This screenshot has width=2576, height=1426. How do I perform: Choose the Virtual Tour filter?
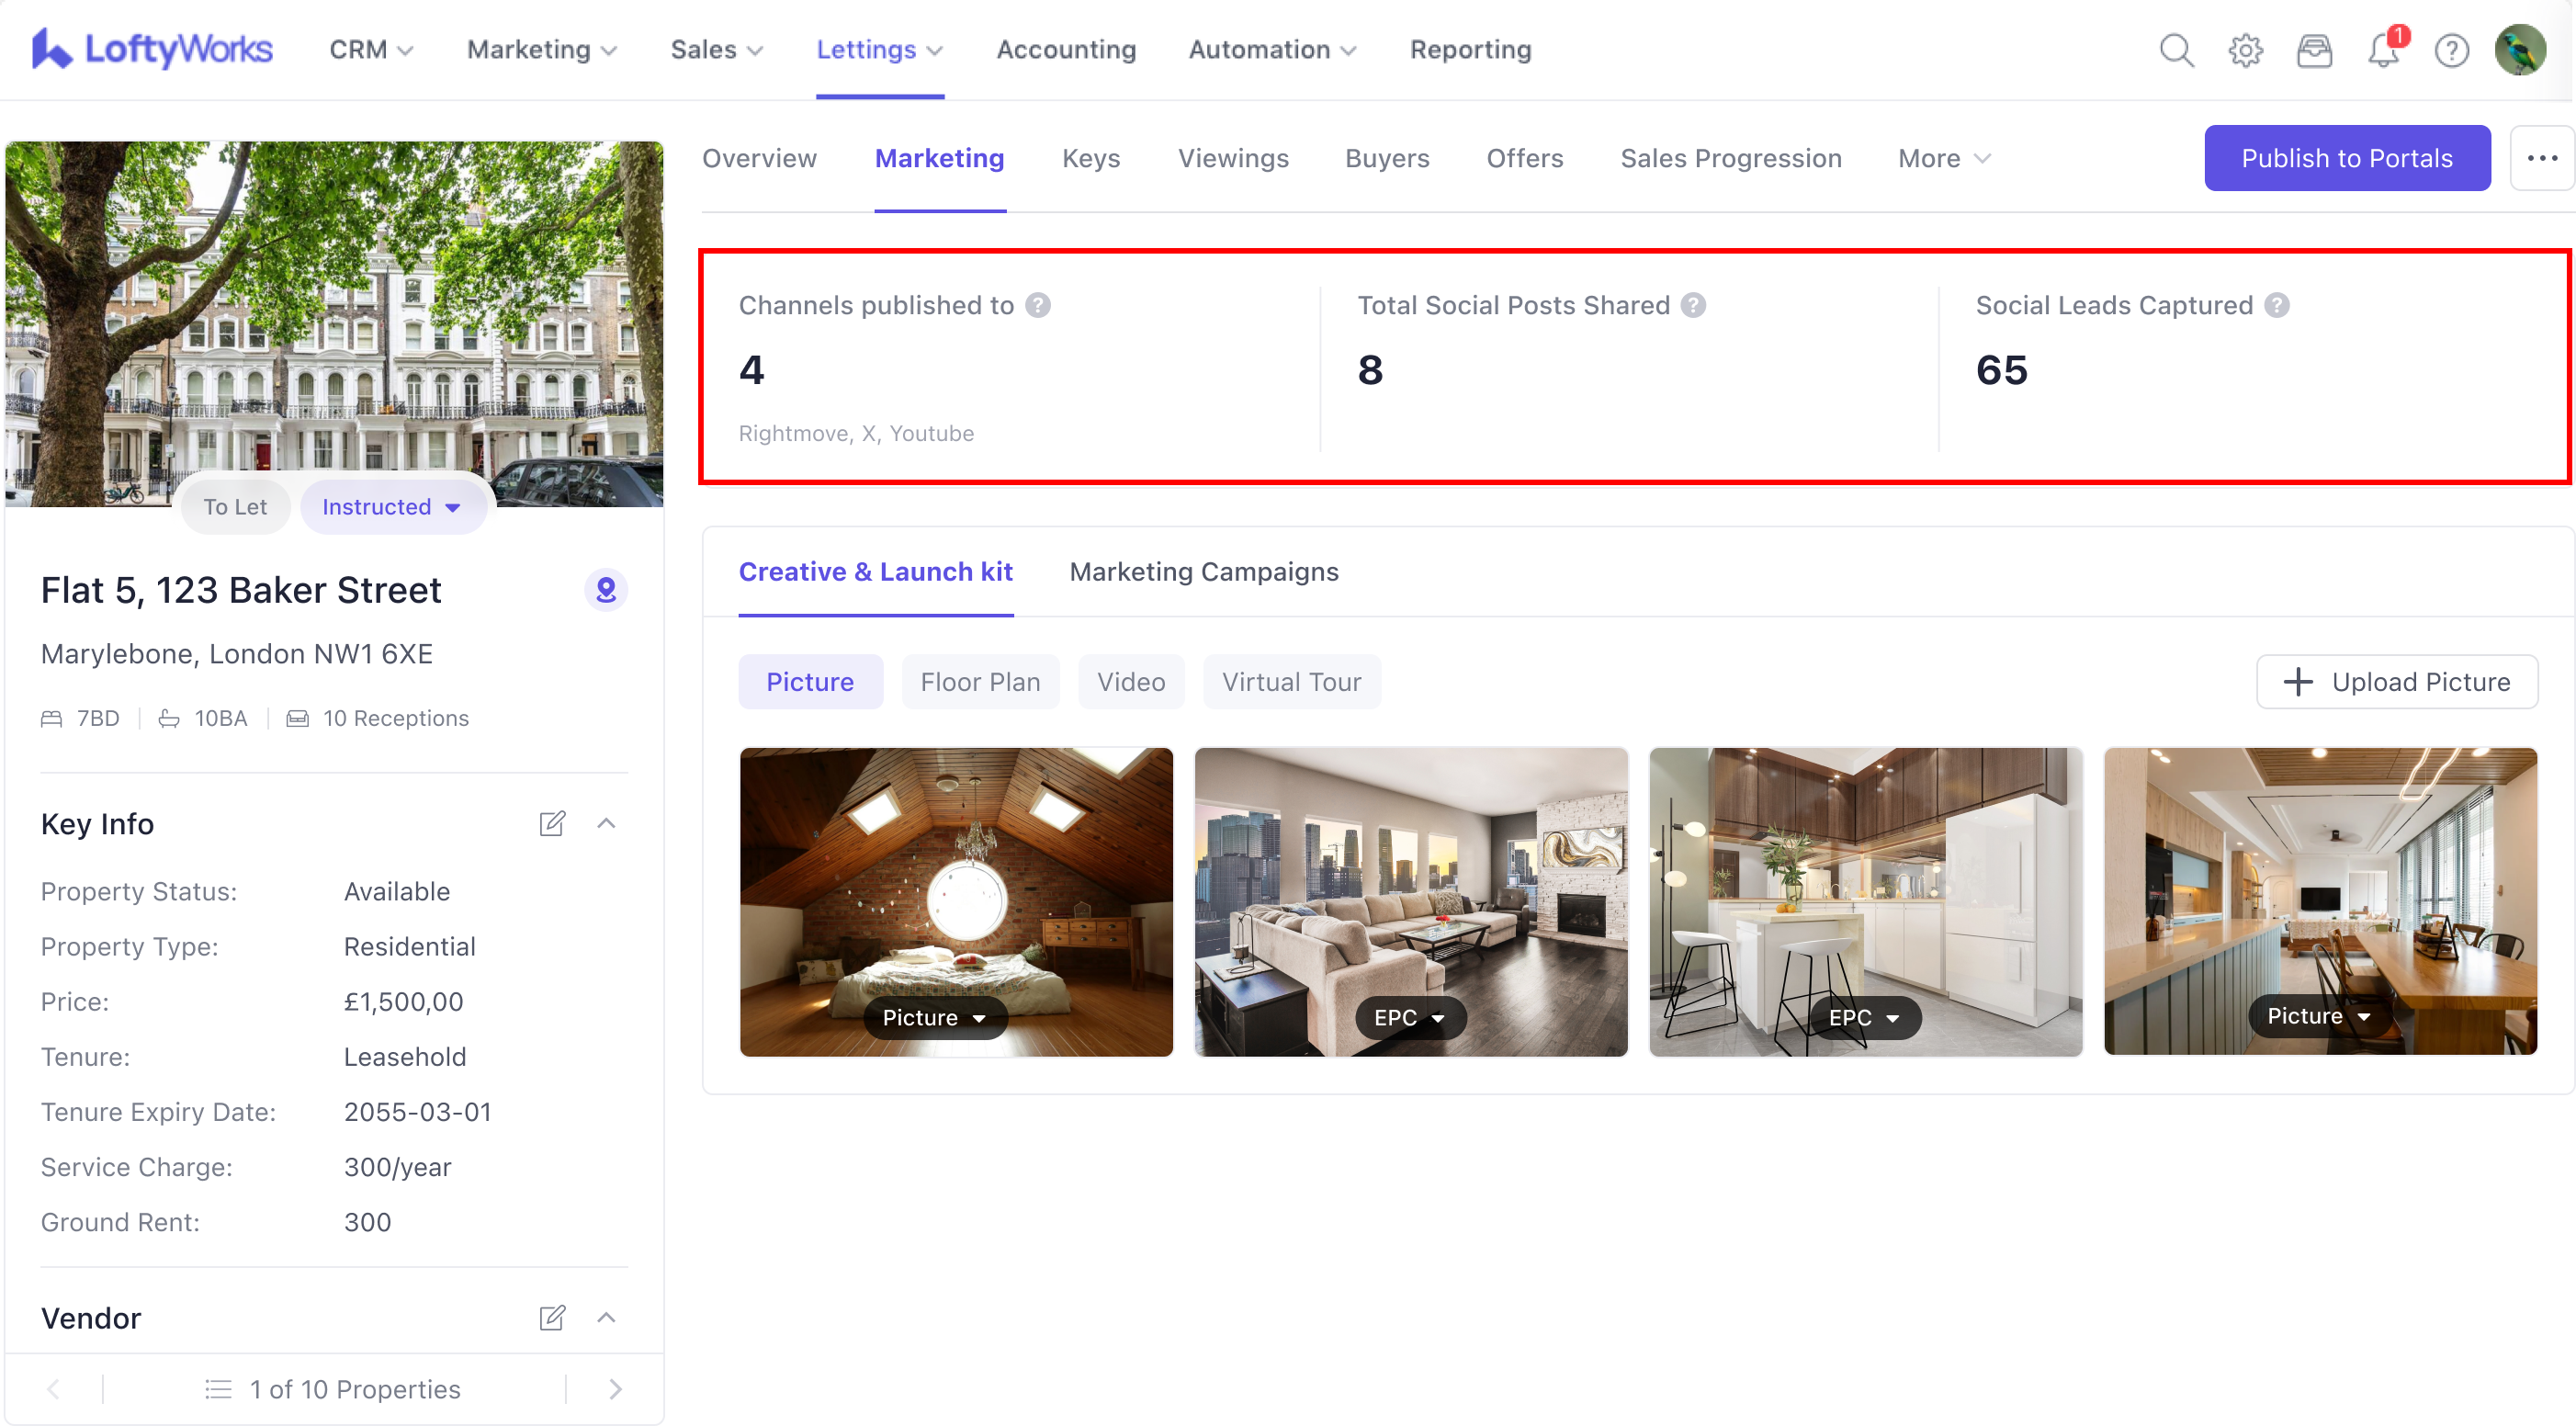[1291, 682]
